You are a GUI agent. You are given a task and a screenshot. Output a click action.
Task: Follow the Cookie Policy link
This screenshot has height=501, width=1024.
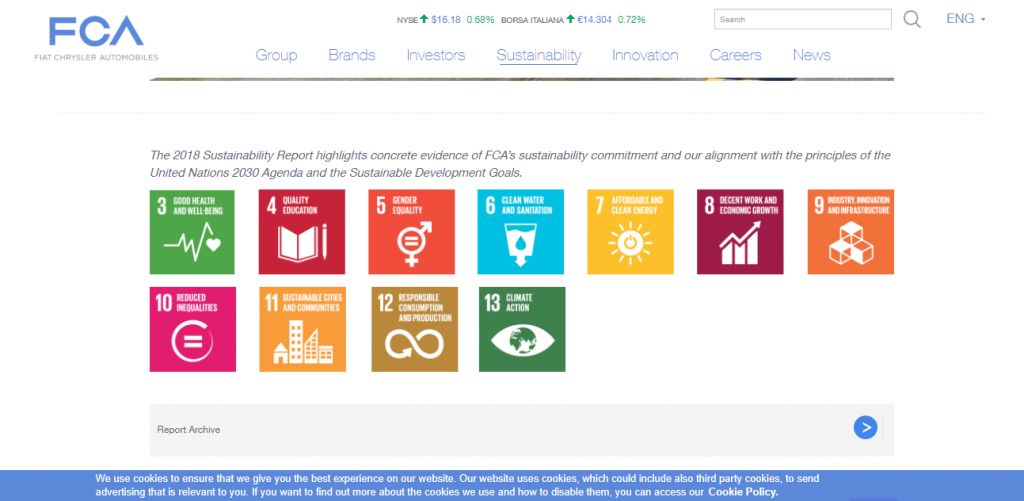[742, 492]
